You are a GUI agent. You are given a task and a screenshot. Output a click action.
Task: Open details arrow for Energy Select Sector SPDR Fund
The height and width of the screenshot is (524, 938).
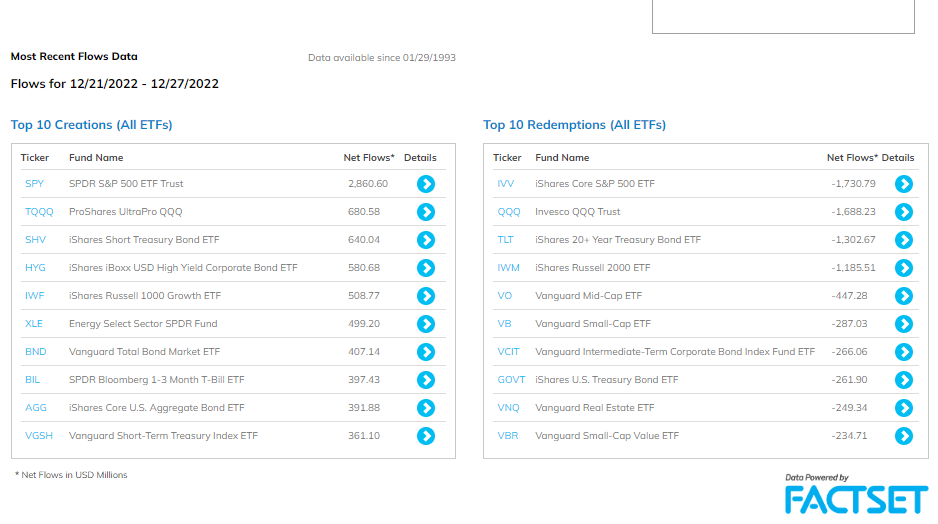(x=426, y=324)
